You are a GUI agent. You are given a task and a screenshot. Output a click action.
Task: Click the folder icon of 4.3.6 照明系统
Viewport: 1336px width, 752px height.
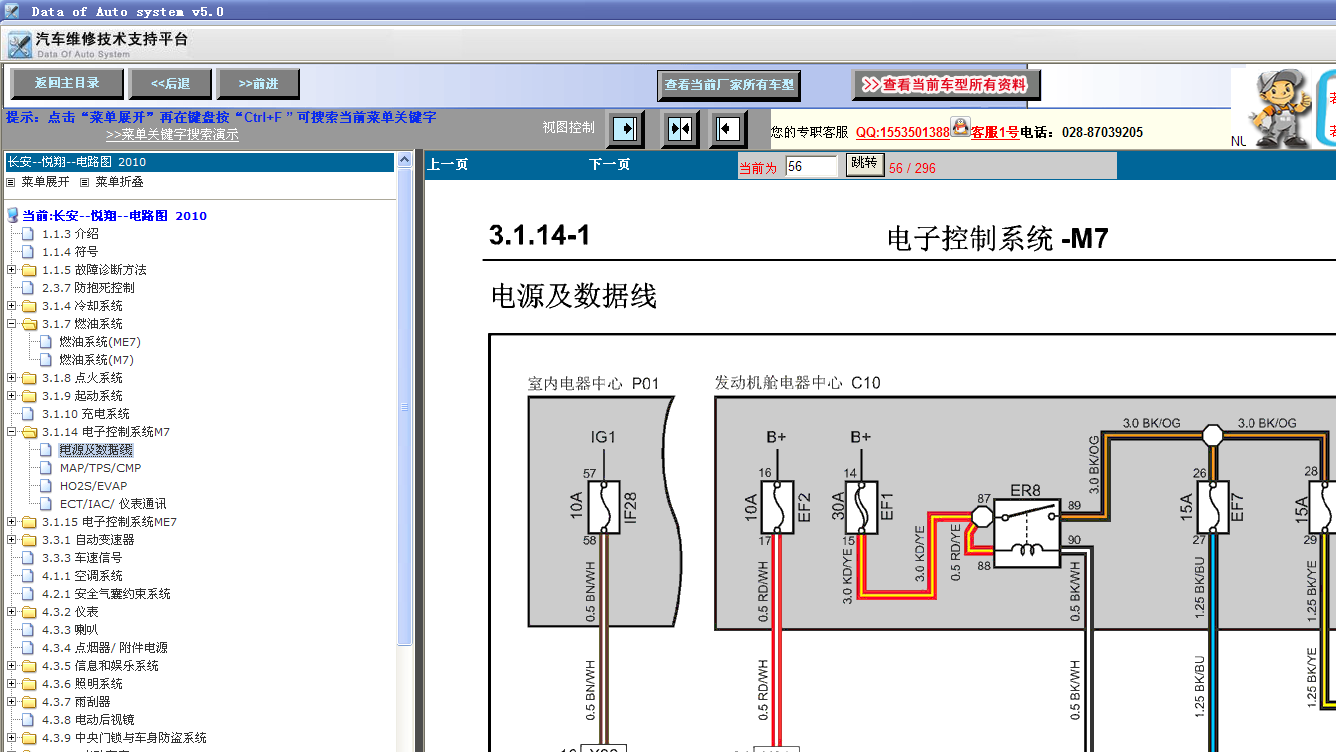(29, 683)
